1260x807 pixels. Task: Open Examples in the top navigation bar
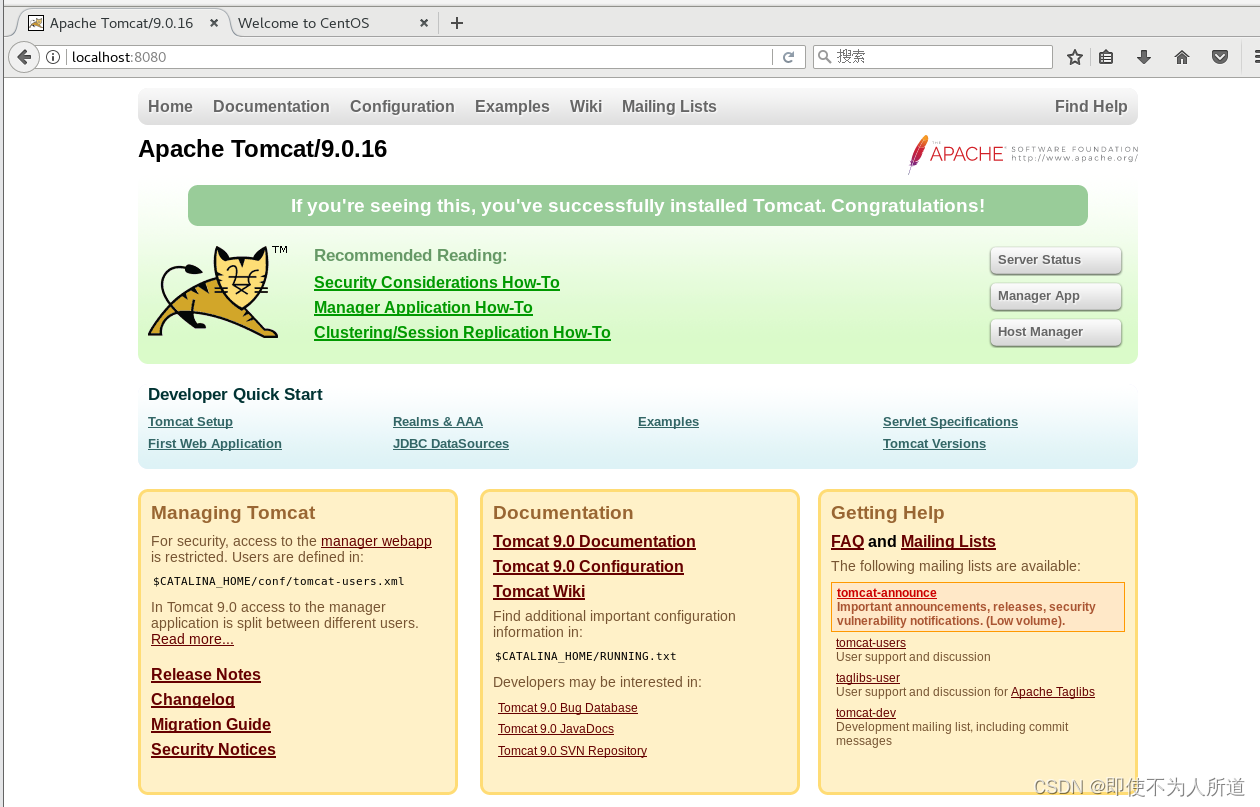tap(512, 106)
